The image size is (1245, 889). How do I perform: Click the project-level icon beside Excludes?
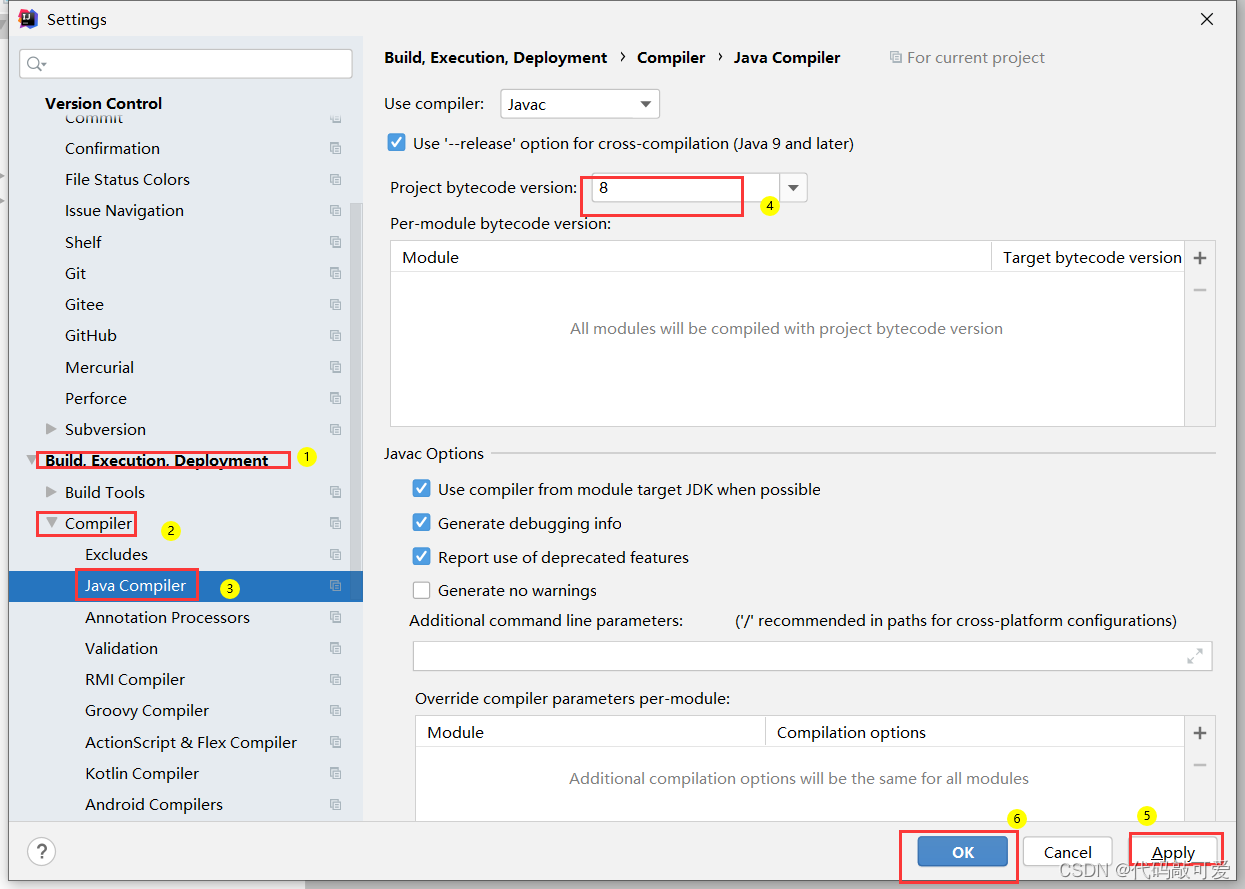(335, 554)
